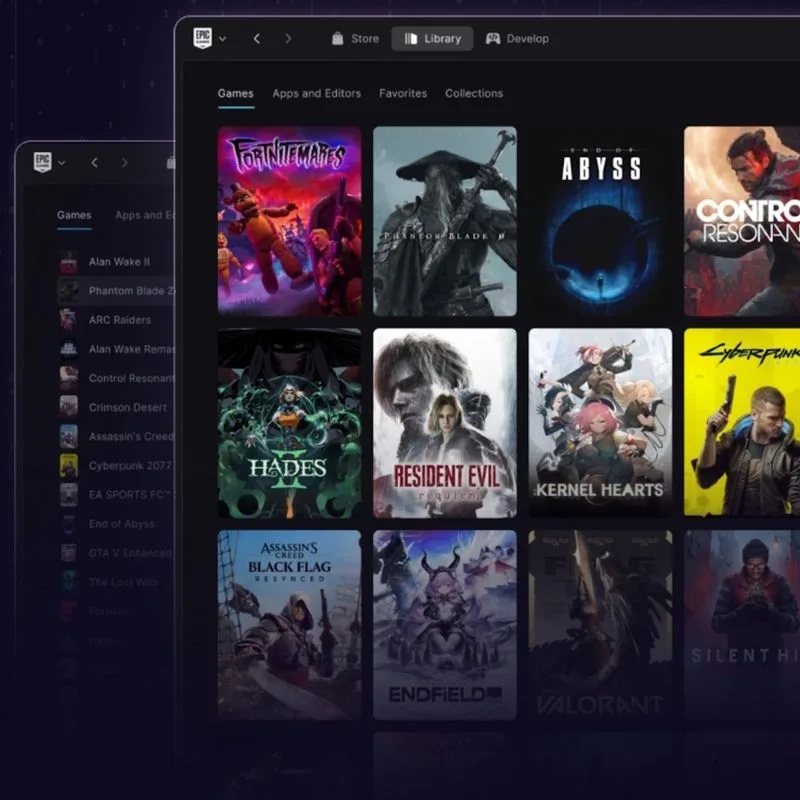Select the Valorant game tile
This screenshot has width=800, height=800.
click(x=601, y=625)
